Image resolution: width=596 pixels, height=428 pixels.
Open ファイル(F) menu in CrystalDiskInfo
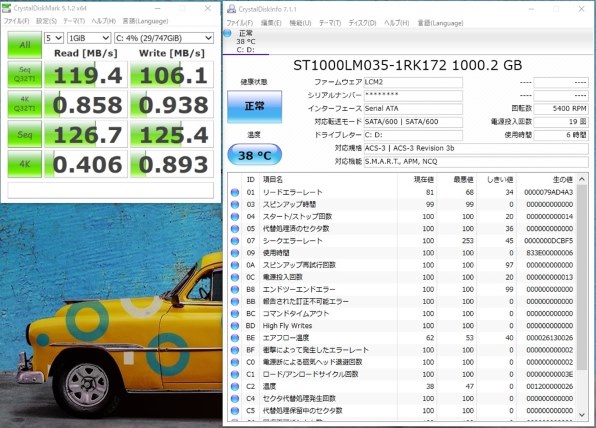[240, 23]
